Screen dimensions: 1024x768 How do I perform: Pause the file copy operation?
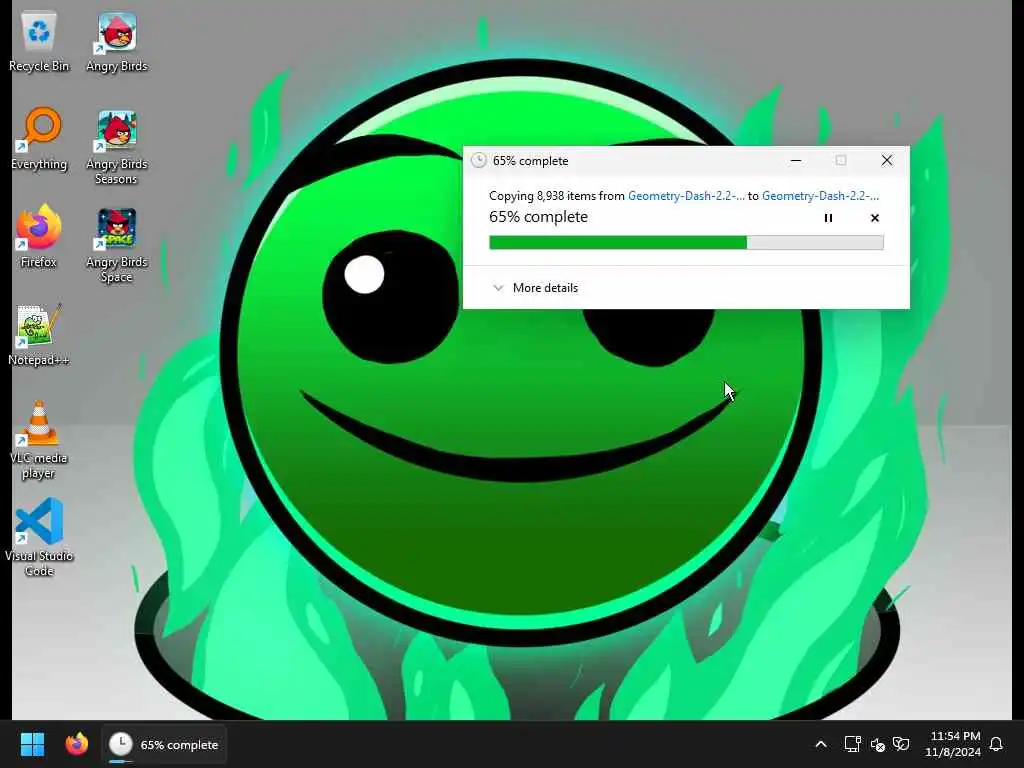[x=828, y=218]
